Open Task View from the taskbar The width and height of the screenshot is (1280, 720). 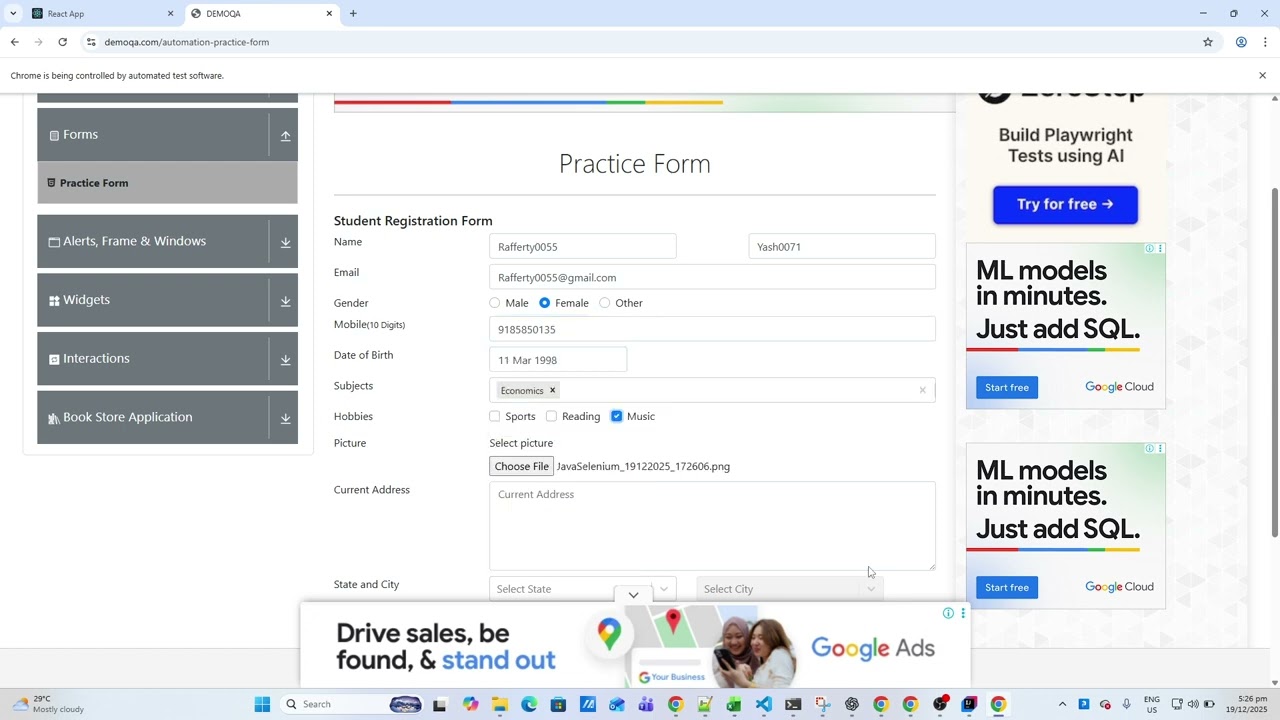coord(439,704)
